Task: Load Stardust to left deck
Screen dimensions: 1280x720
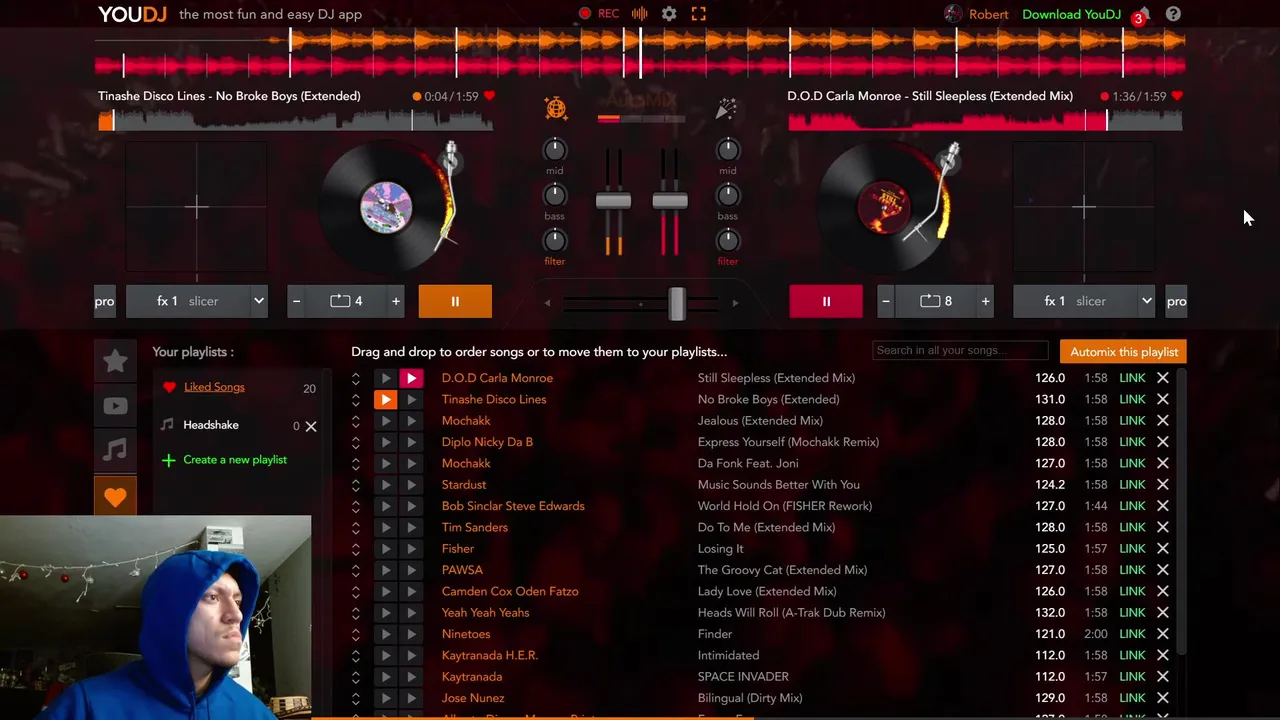Action: coord(385,485)
